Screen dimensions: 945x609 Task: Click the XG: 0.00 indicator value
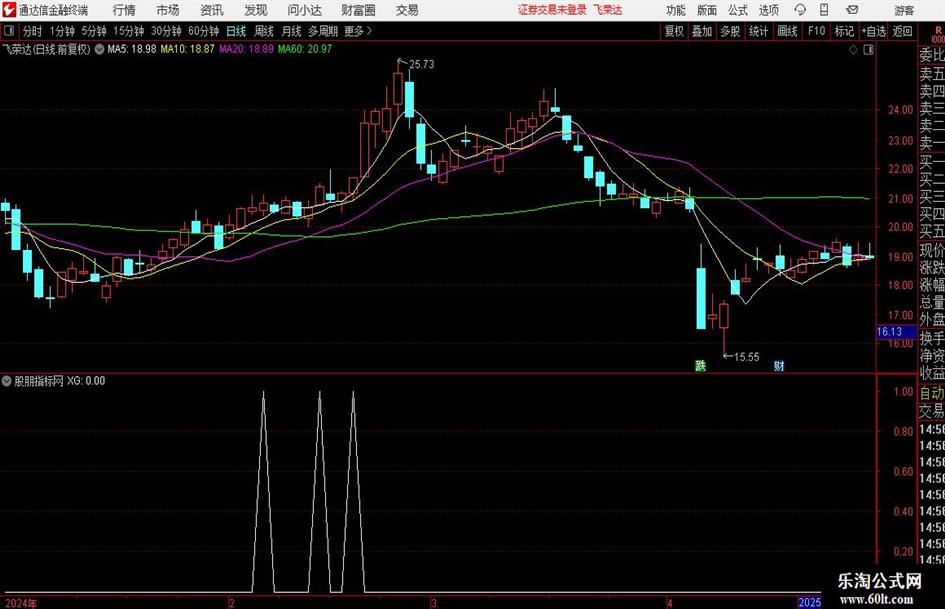point(86,381)
